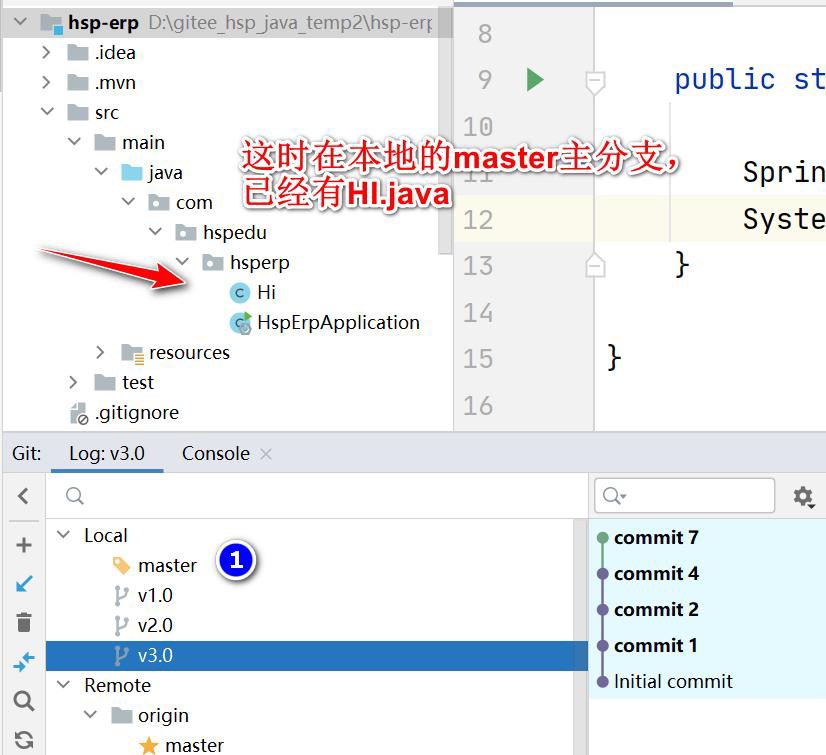Click the branch search input field

320,496
